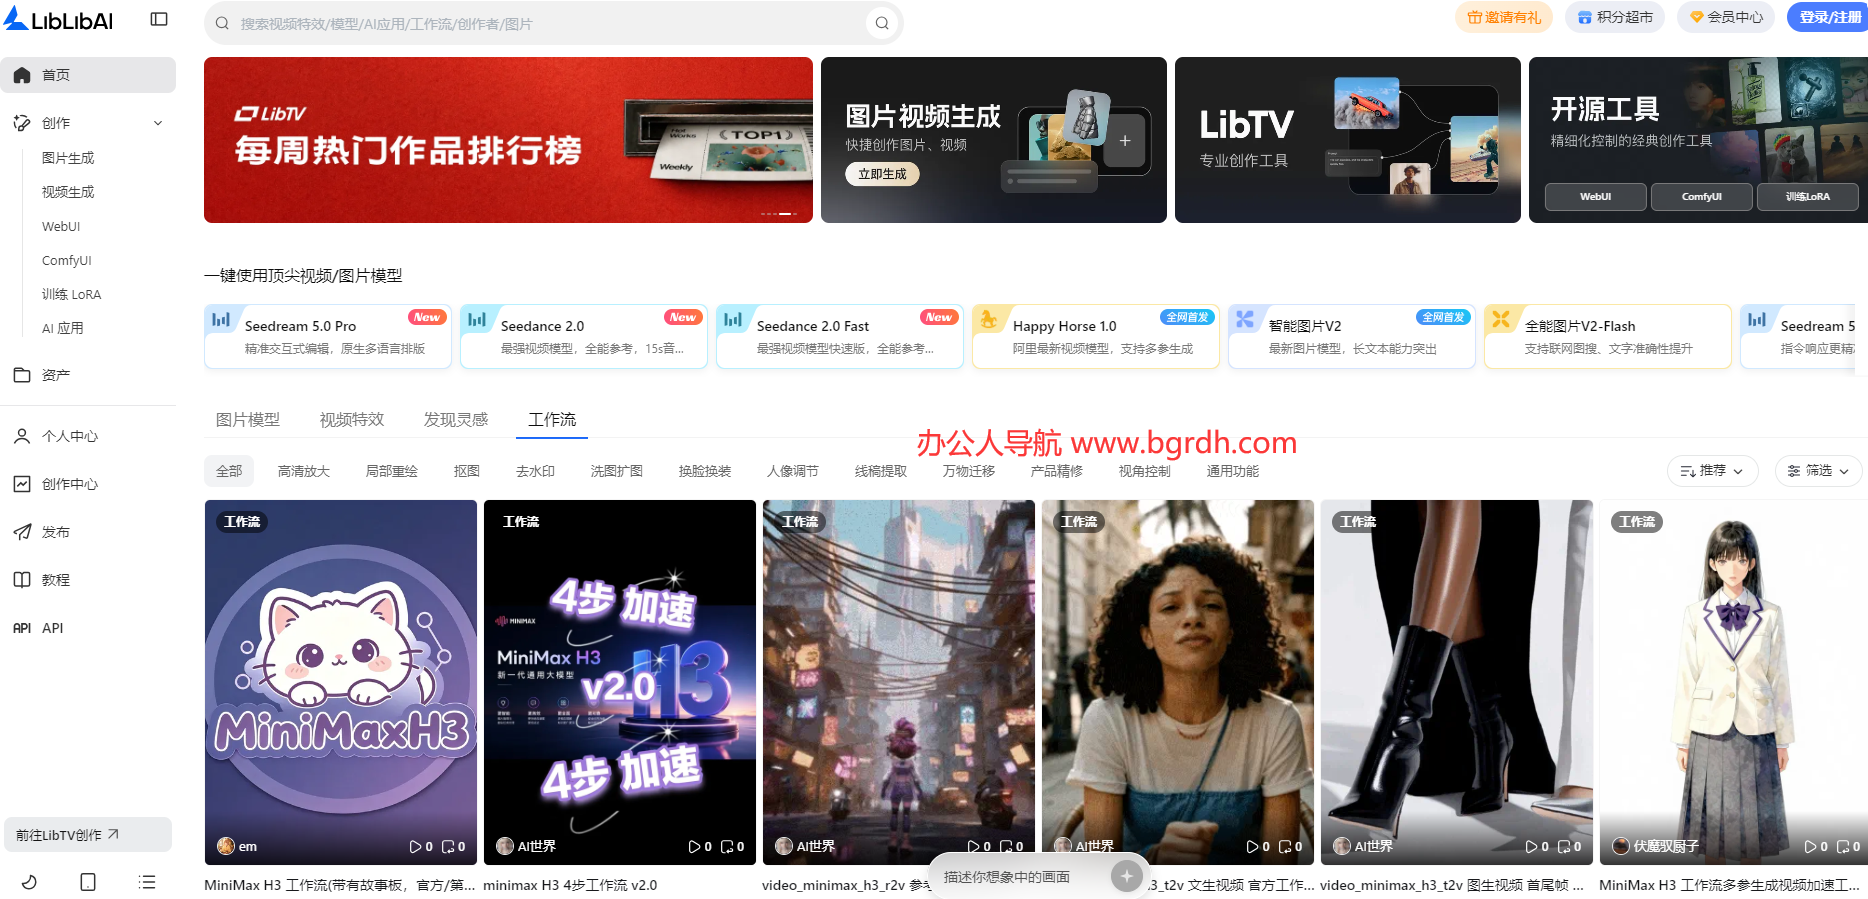
Task: Open 会员中心
Action: coord(1726,17)
